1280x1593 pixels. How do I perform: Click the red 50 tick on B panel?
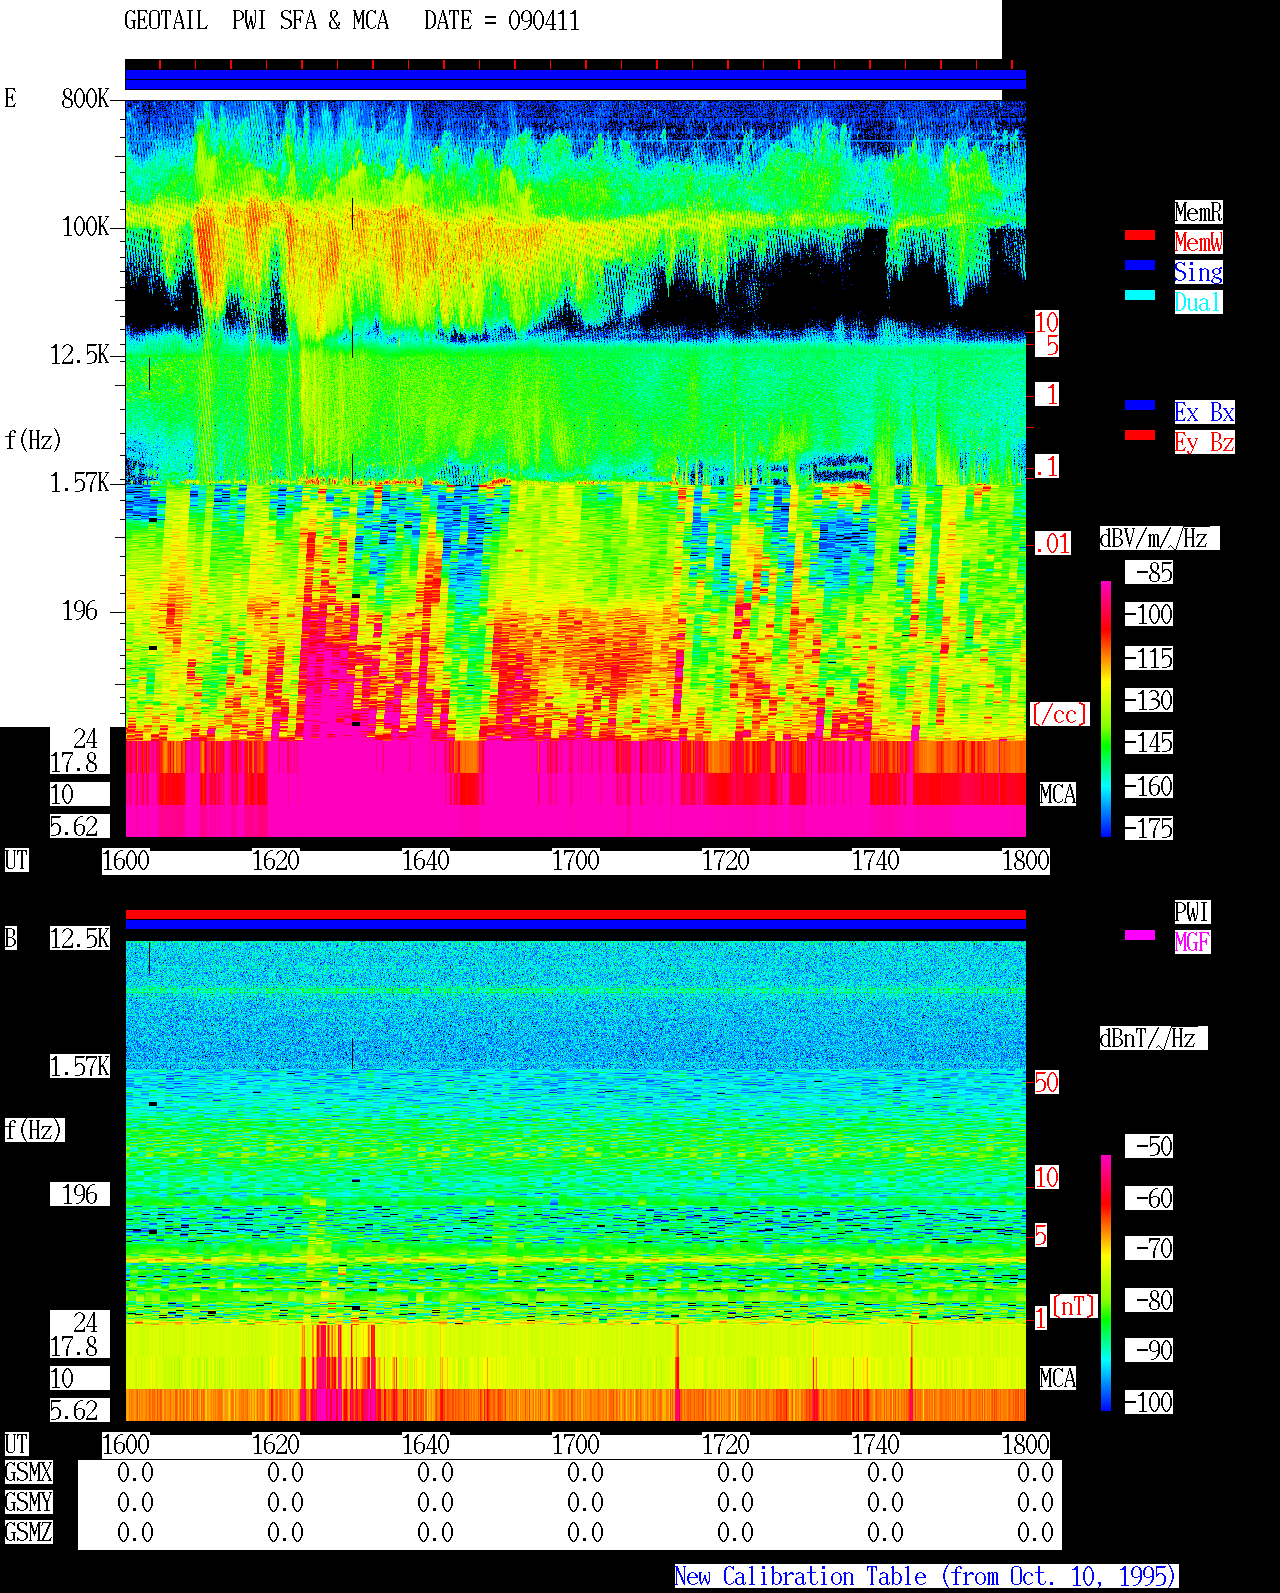click(x=1046, y=1082)
